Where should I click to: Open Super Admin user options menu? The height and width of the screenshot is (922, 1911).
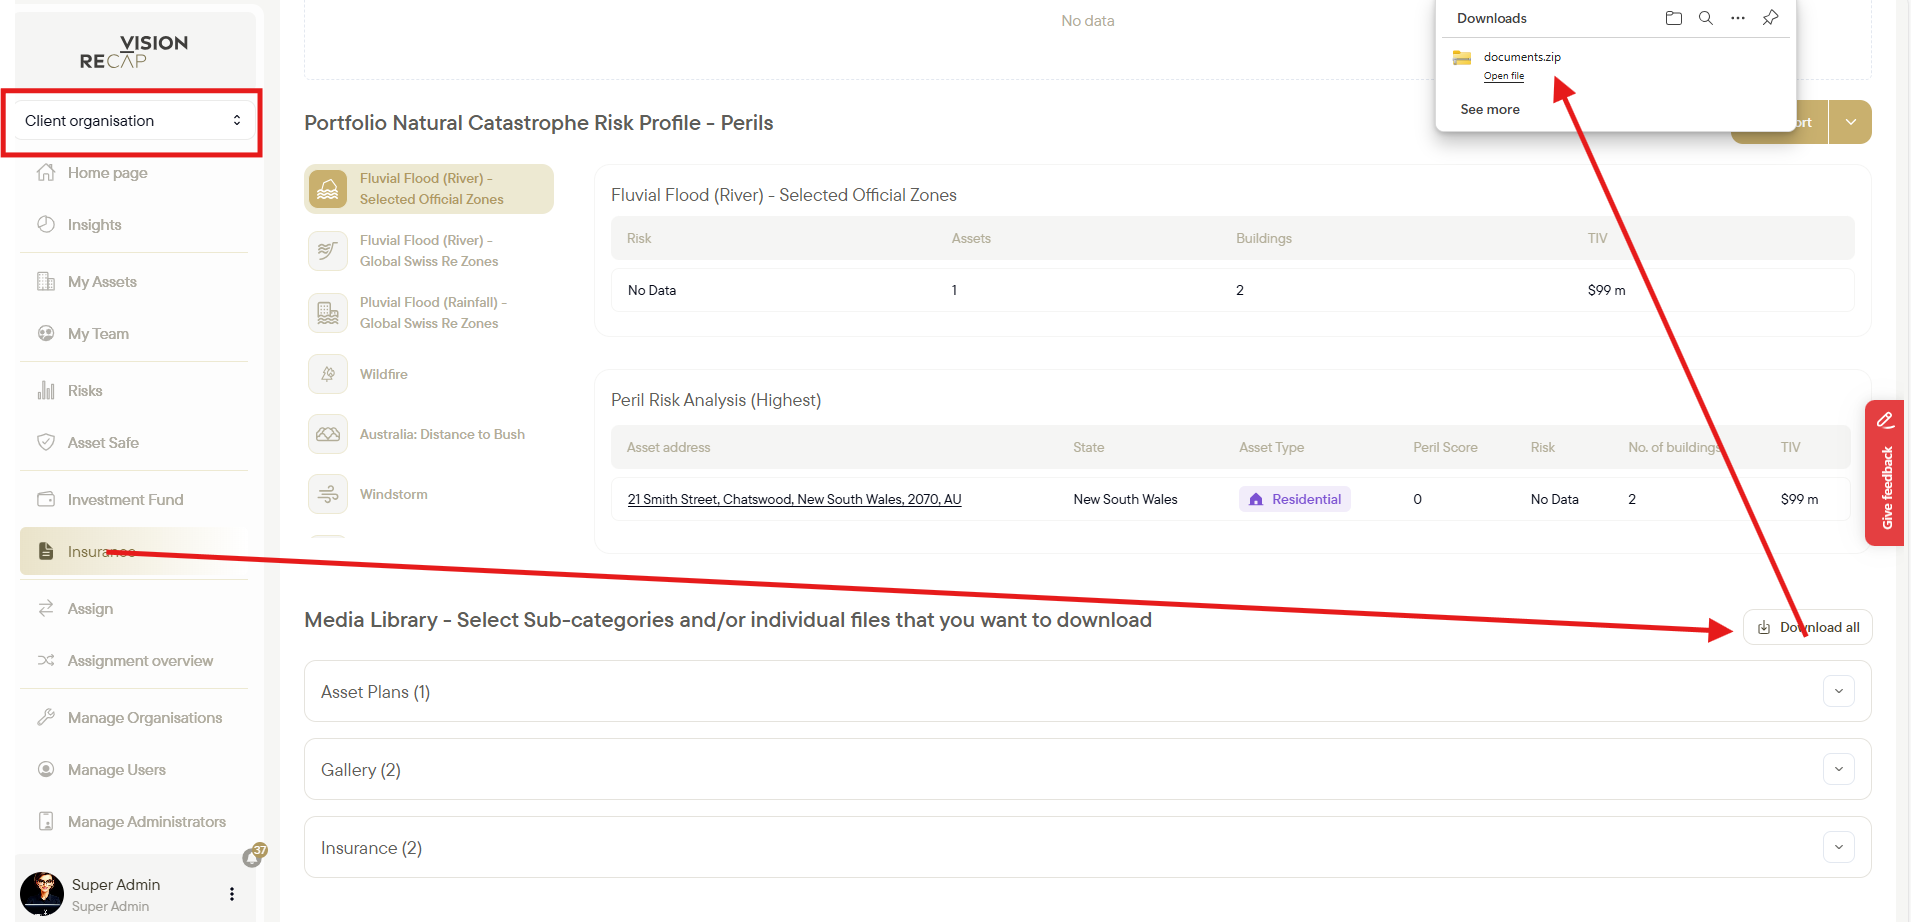[232, 894]
